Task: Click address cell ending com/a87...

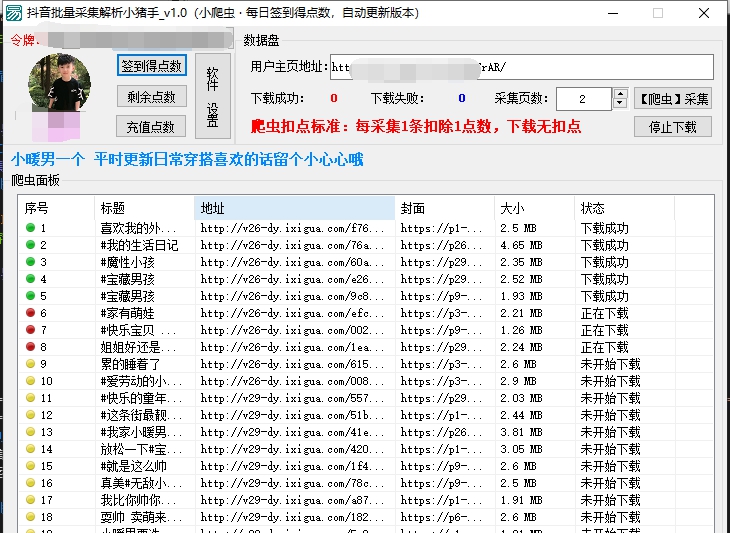Action: click(292, 500)
